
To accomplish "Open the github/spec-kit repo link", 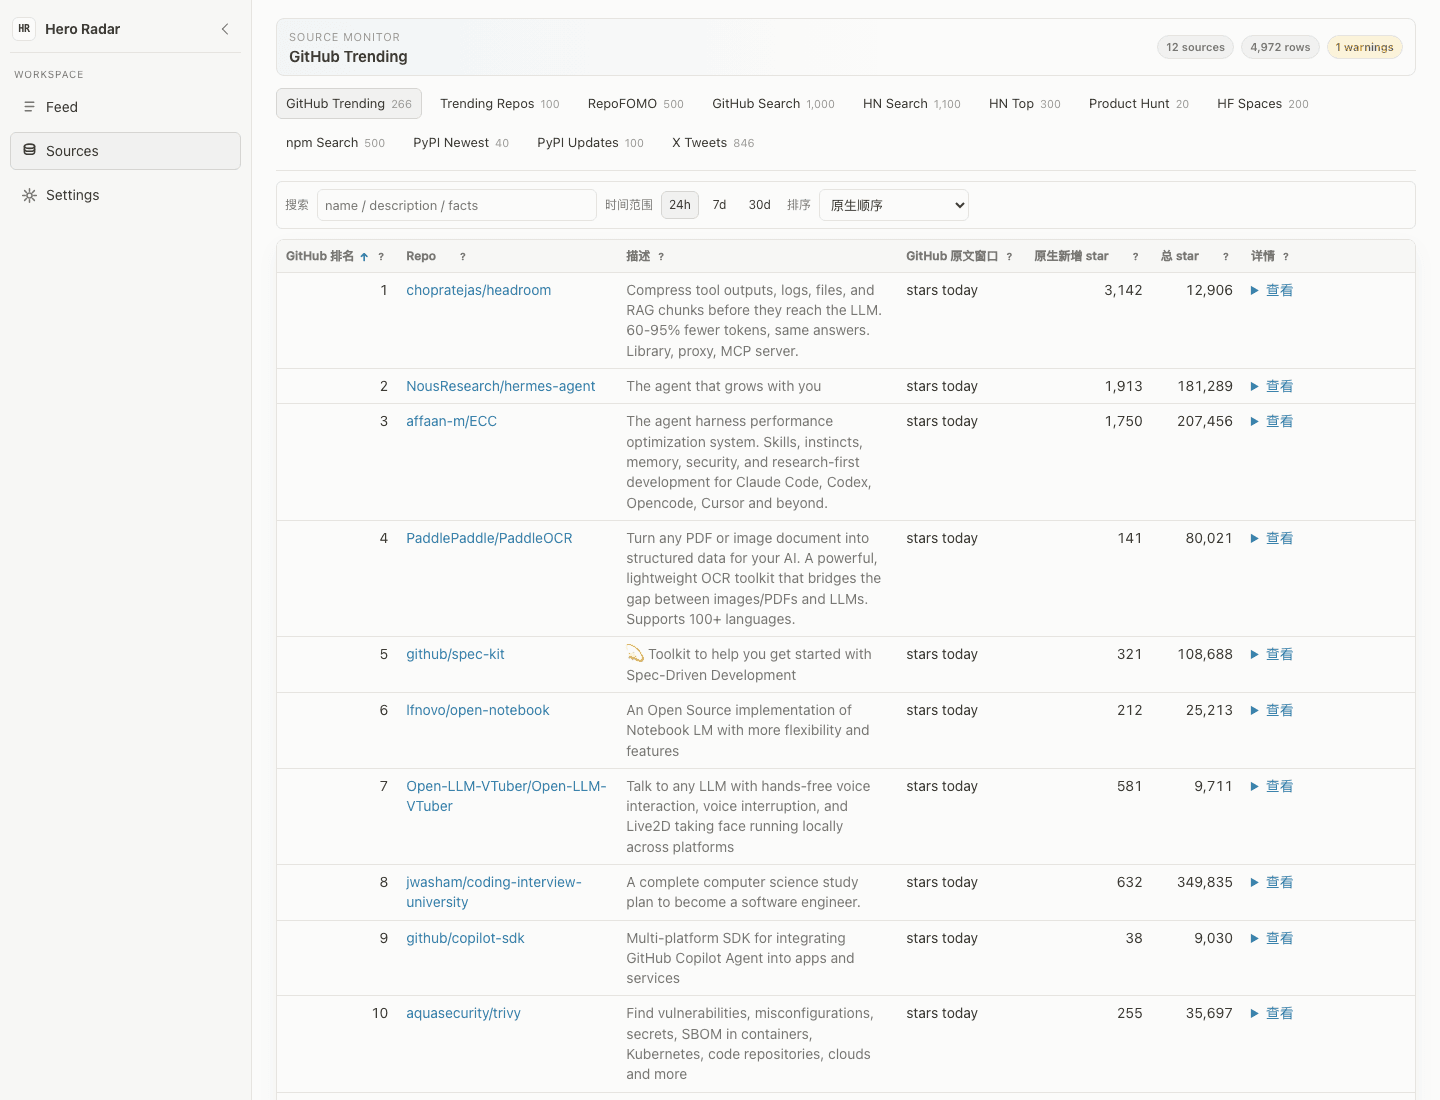I will [455, 654].
